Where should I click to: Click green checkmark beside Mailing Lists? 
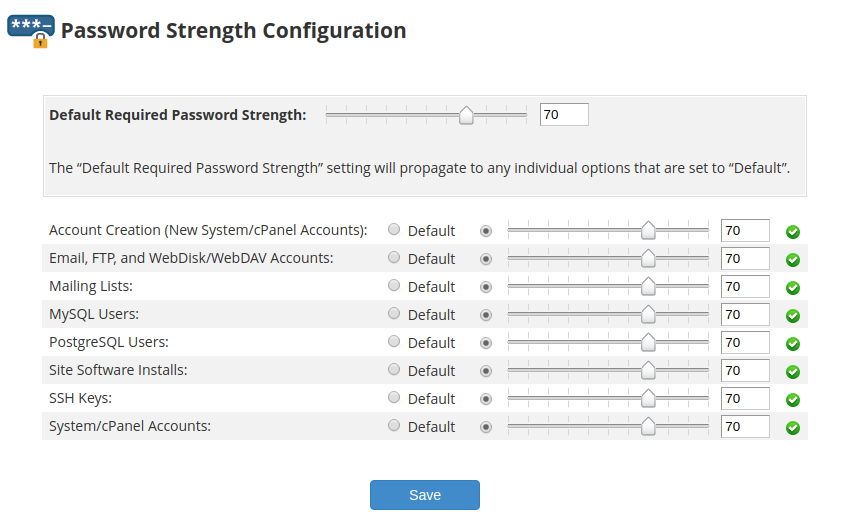pyautogui.click(x=793, y=288)
